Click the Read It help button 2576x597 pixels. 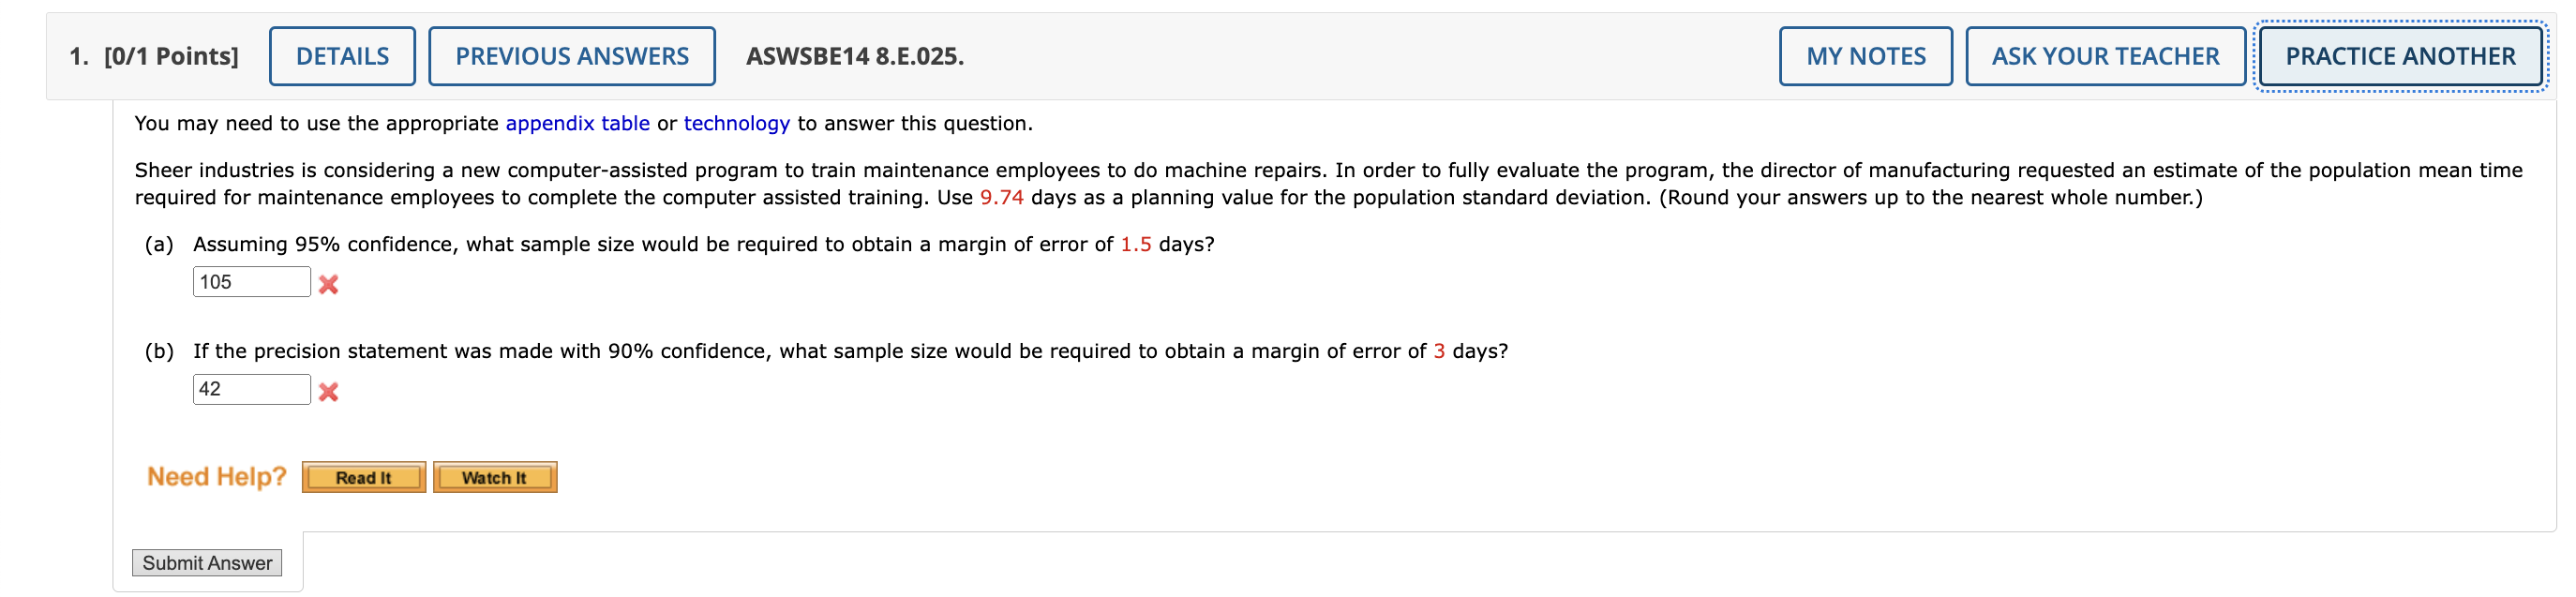point(363,477)
